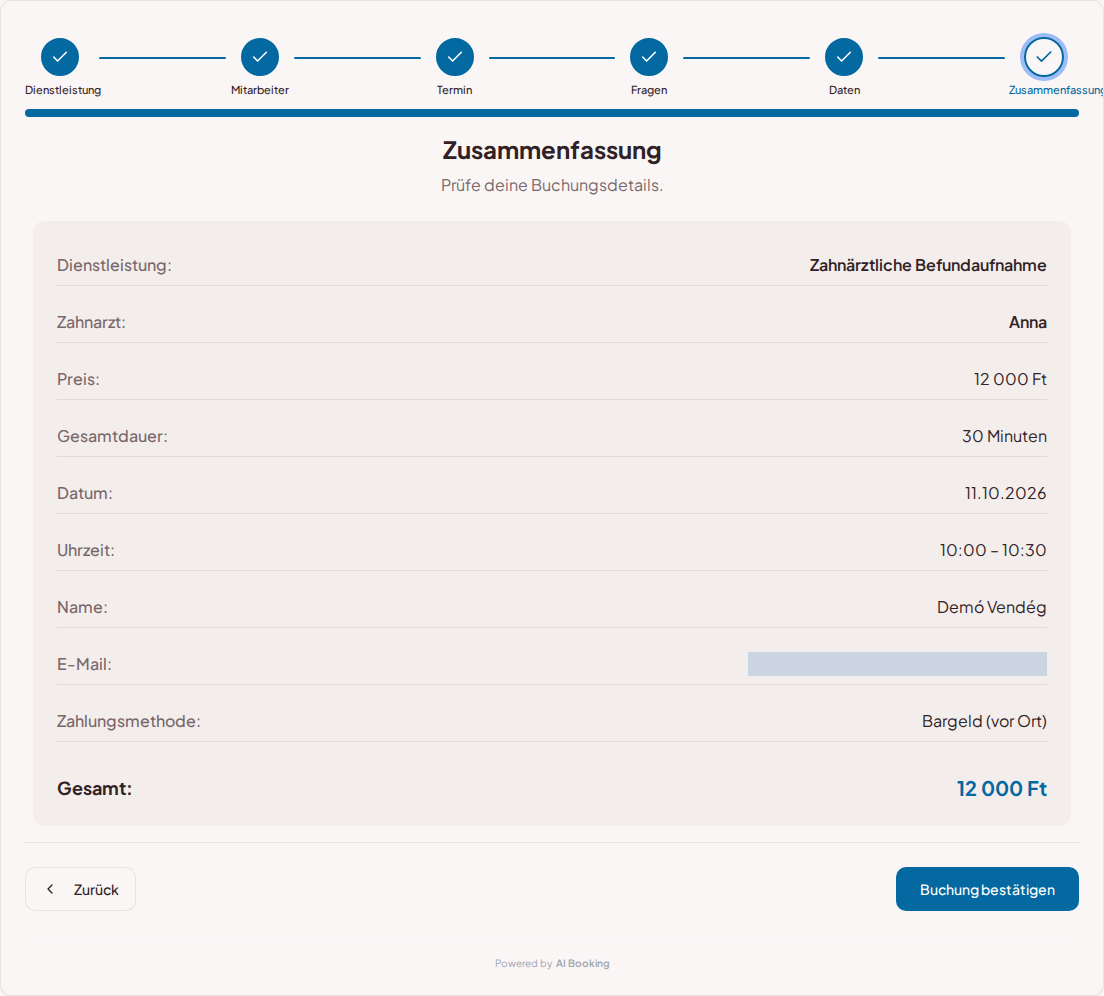The image size is (1104, 996).
Task: Click the 'Dienstleistung:' row label
Action: click(x=114, y=265)
